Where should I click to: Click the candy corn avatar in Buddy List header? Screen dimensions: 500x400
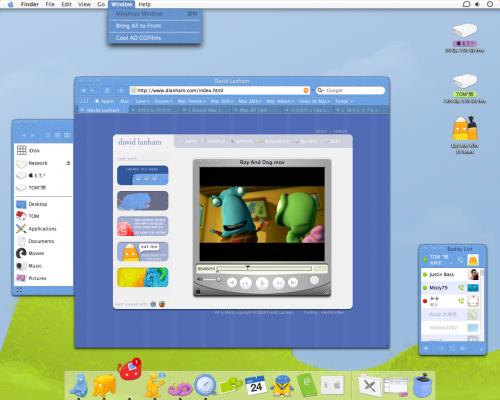pyautogui.click(x=473, y=259)
